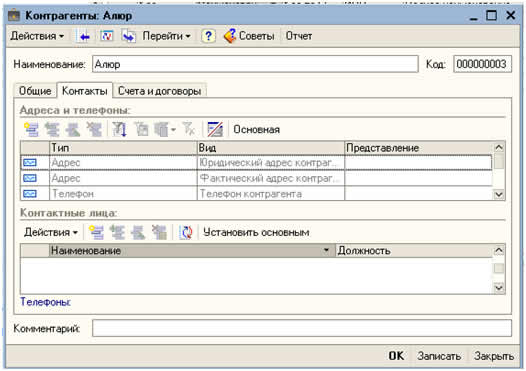Click edit contact person icon
Image resolution: width=526 pixels, height=371 pixels.
tap(138, 232)
